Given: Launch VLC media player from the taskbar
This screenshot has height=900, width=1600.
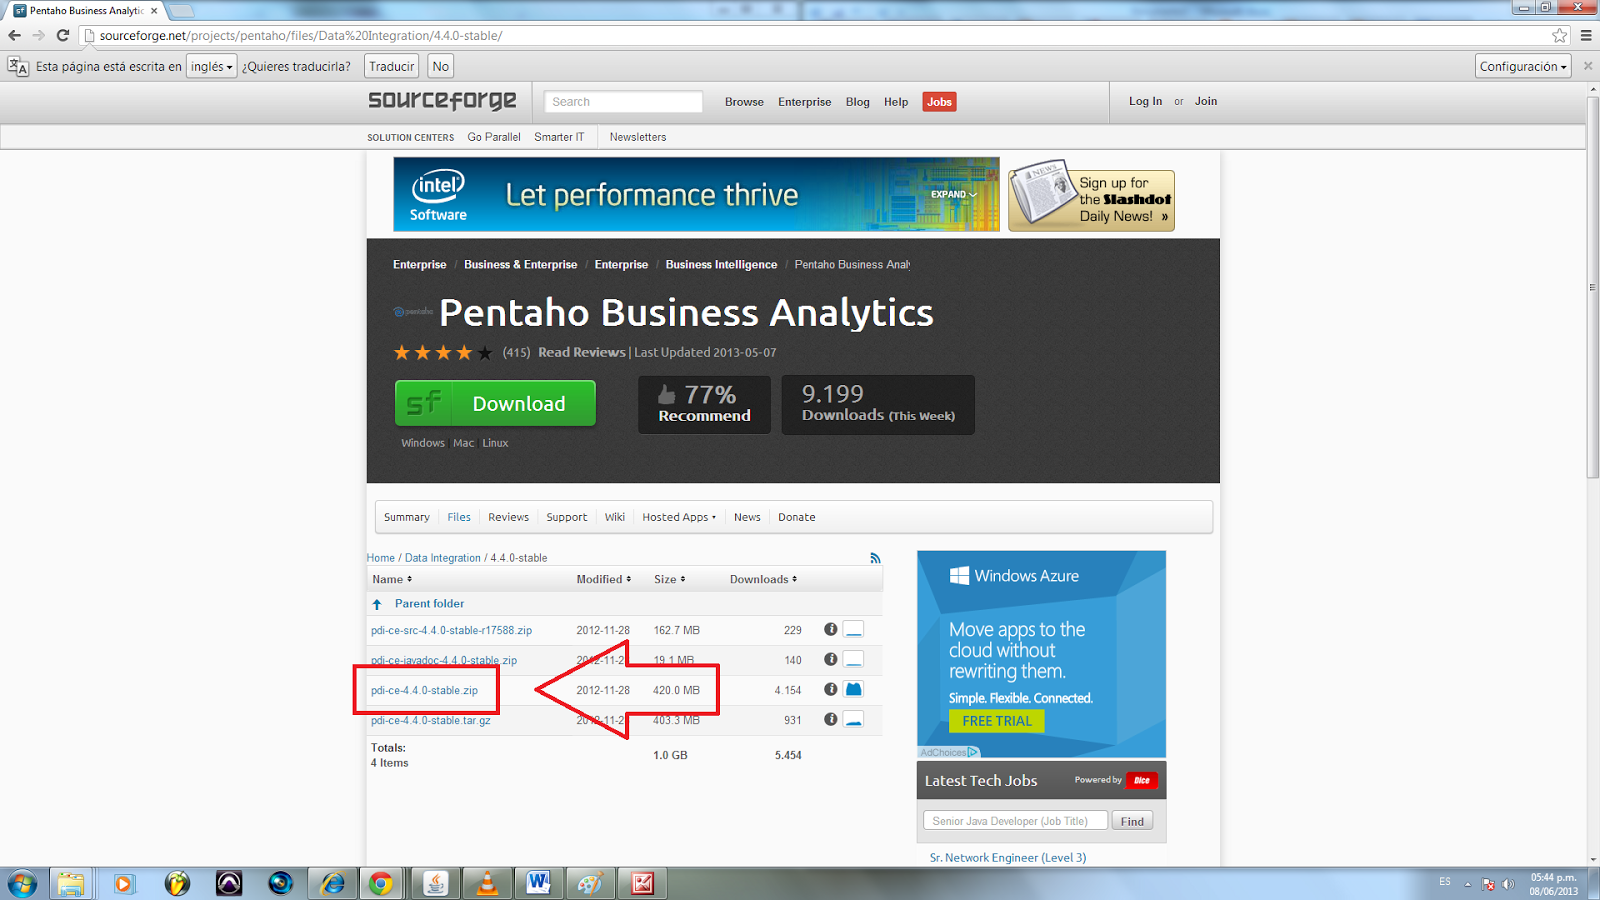Looking at the screenshot, I should click(487, 883).
